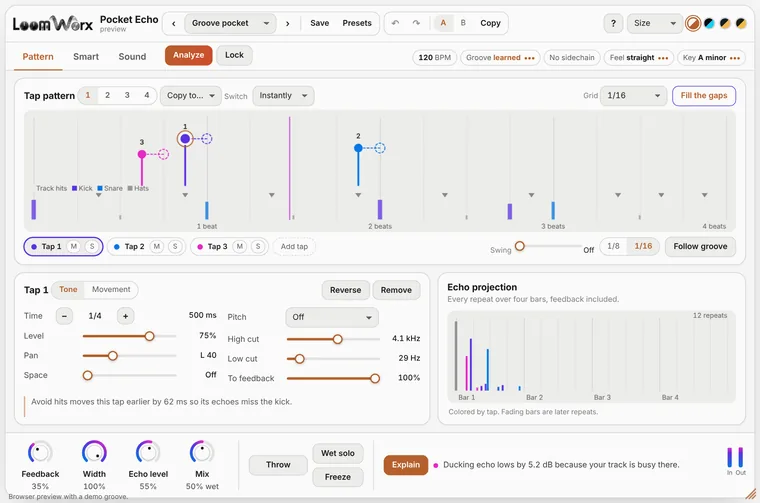The width and height of the screenshot is (760, 503).
Task: Select tap pattern 2
Action: [x=107, y=95]
